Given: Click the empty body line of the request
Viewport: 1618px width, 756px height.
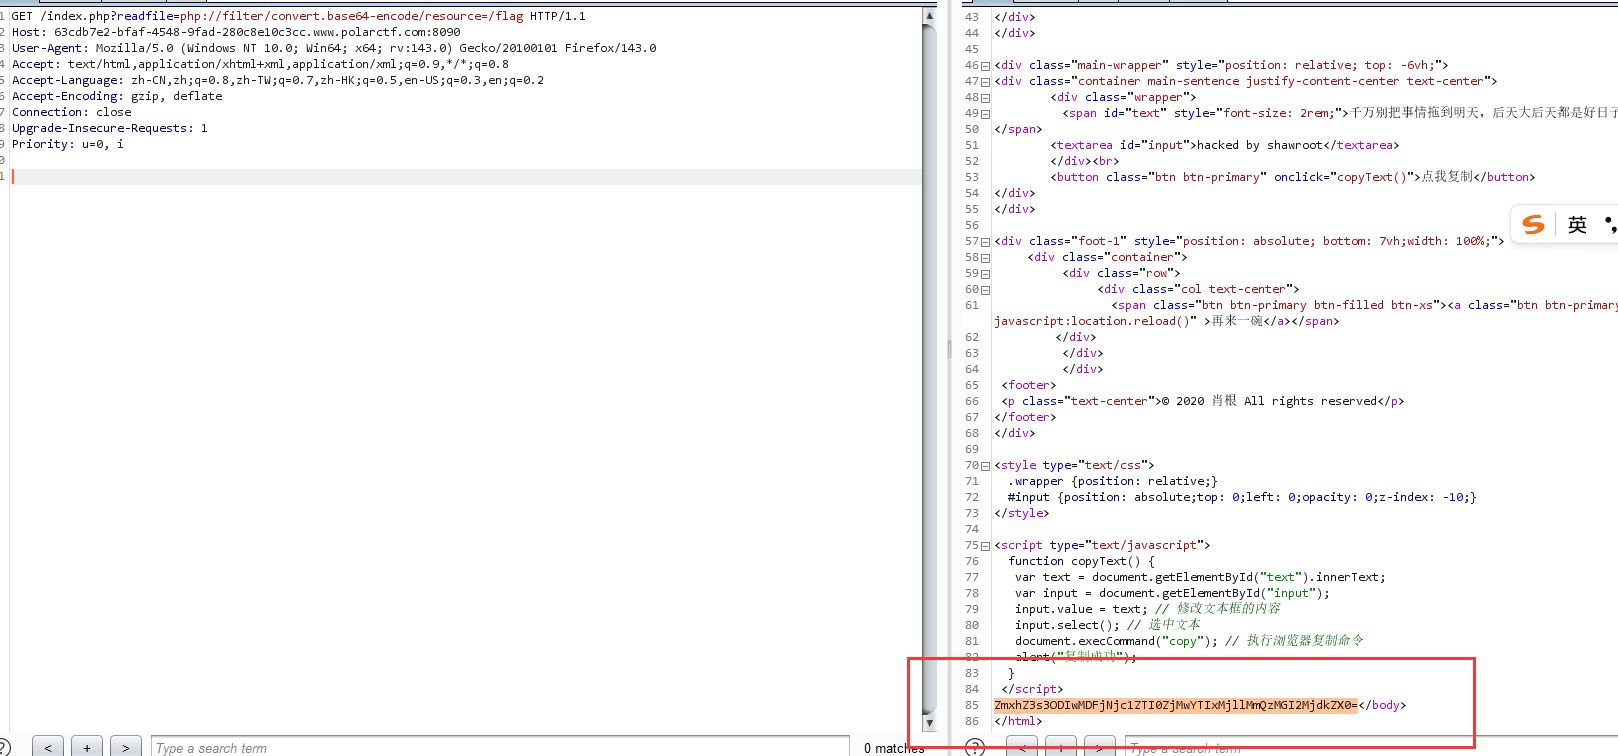Looking at the screenshot, I should point(466,177).
